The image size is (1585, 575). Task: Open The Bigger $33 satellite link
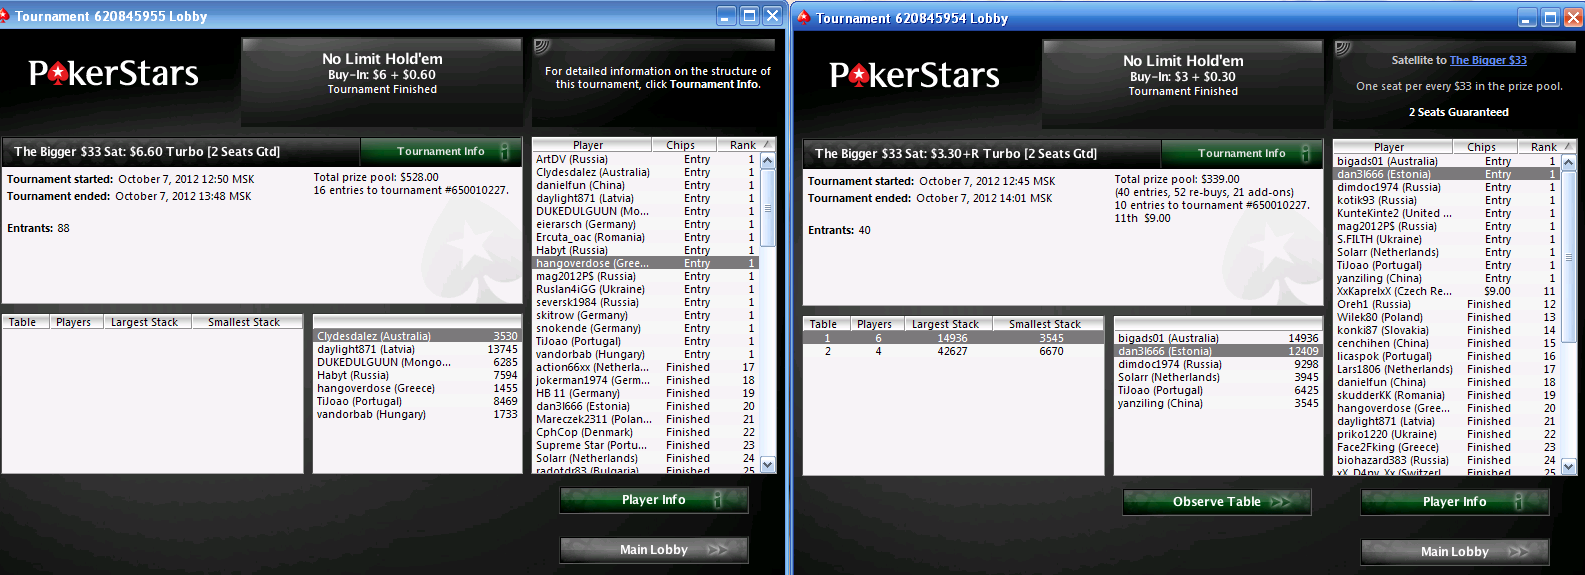tap(1488, 60)
